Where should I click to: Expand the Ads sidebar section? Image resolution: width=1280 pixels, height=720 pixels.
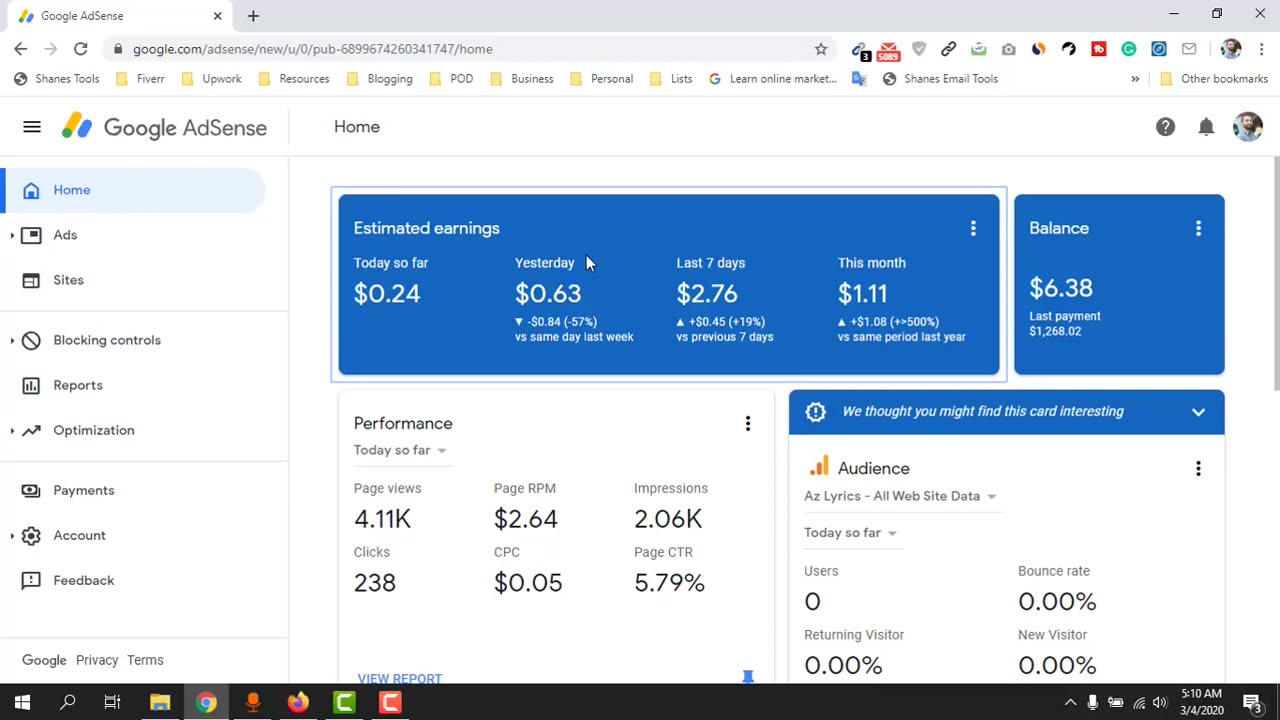click(x=12, y=235)
